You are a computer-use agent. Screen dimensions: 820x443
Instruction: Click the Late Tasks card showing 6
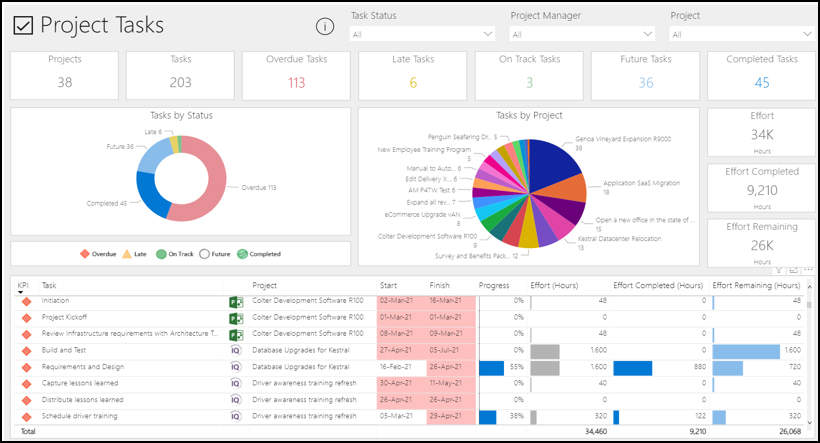point(413,75)
